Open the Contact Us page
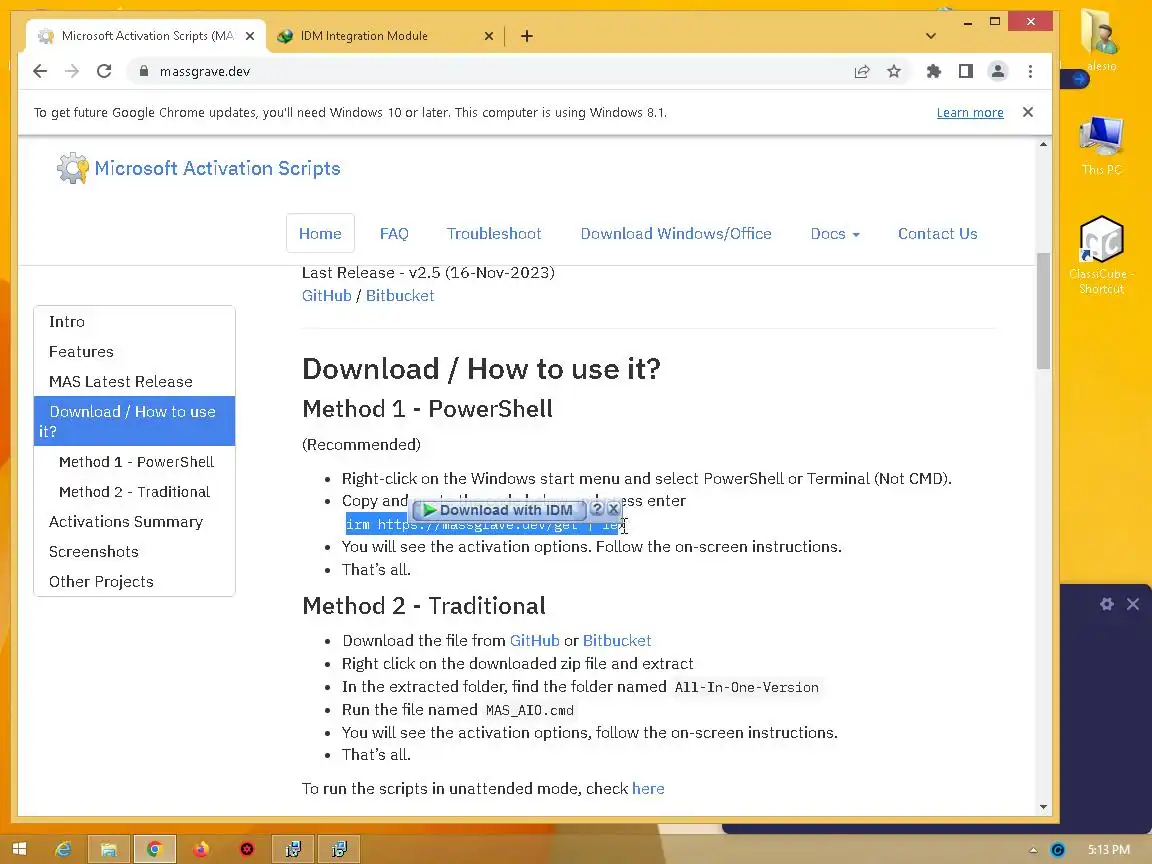 937,234
